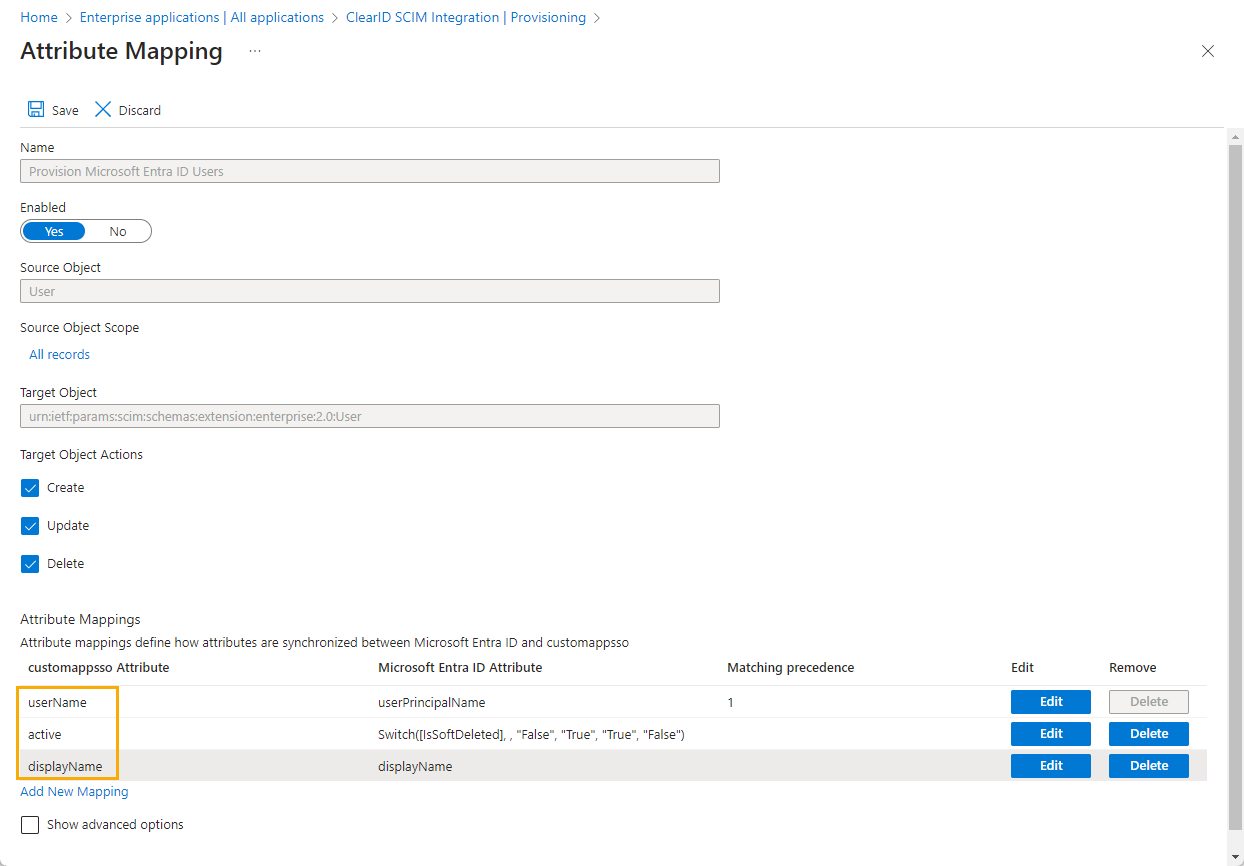Screen dimensions: 1244x866
Task: Switch the Enabled toggle to No
Action: click(x=118, y=231)
